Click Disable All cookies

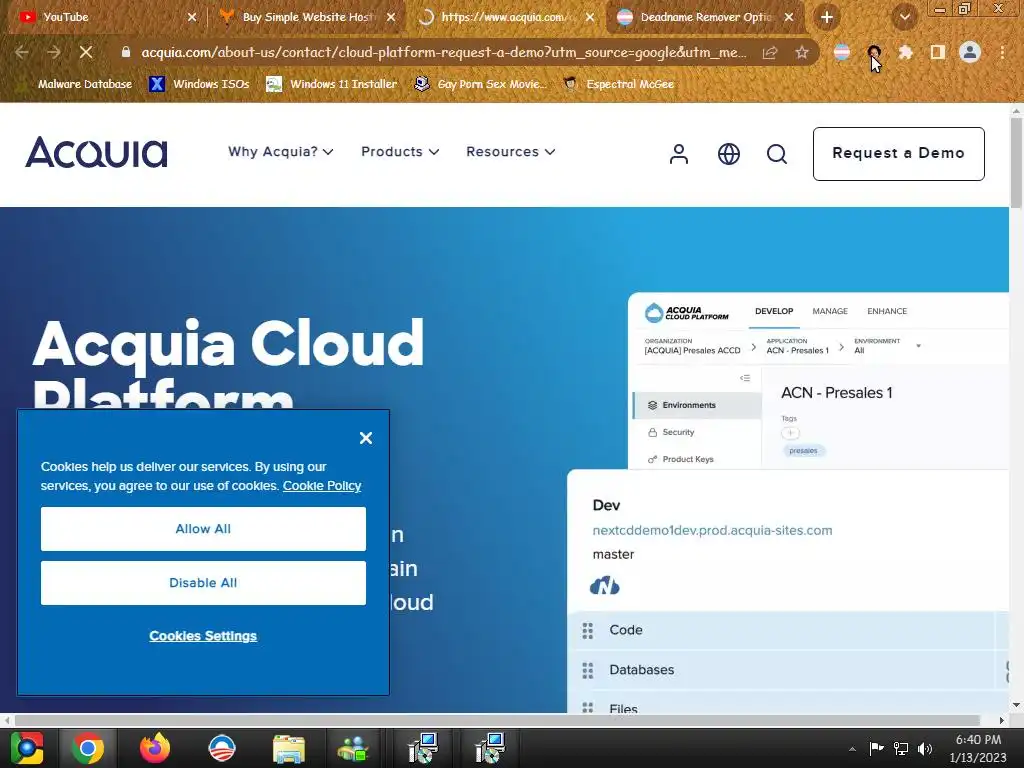(203, 583)
